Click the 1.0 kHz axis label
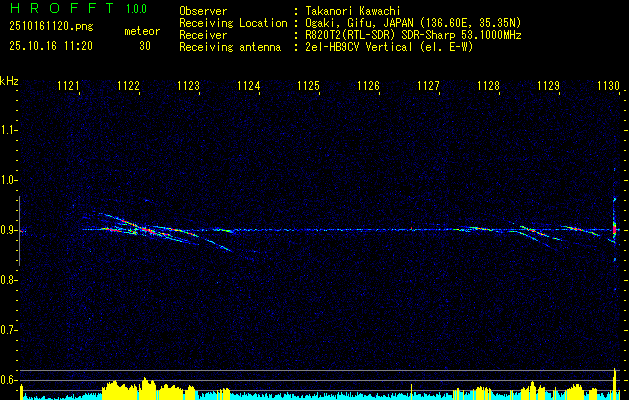This screenshot has width=629, height=400. pos(8,180)
